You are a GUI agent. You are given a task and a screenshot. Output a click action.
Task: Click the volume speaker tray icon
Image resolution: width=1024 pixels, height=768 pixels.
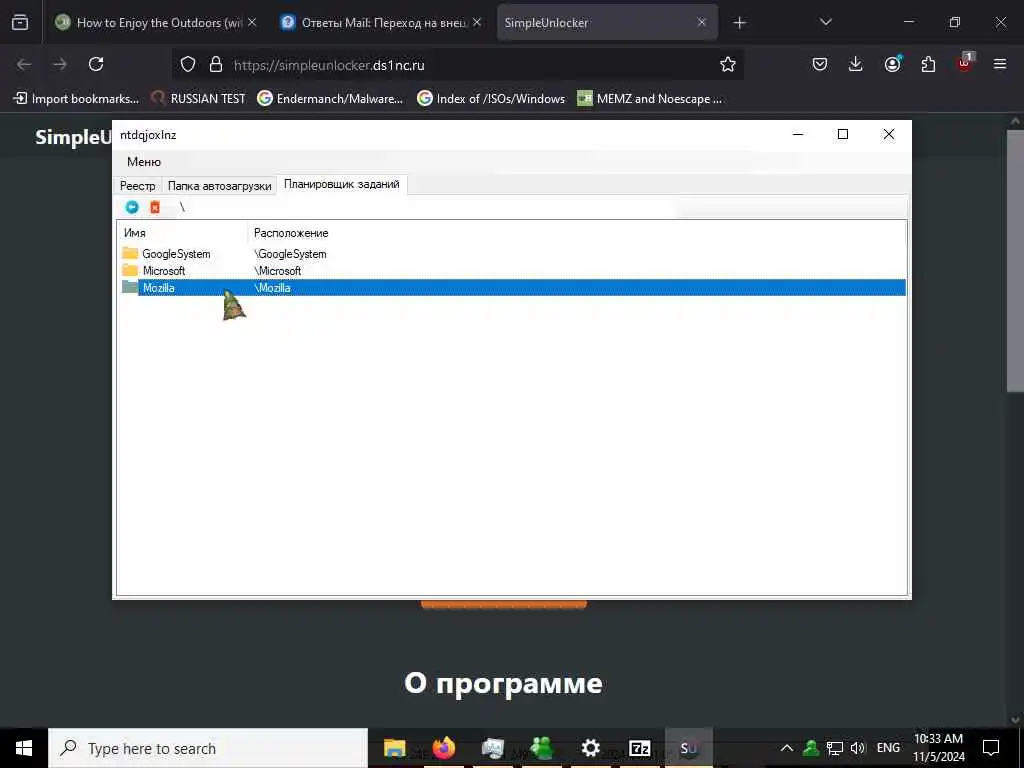point(857,748)
